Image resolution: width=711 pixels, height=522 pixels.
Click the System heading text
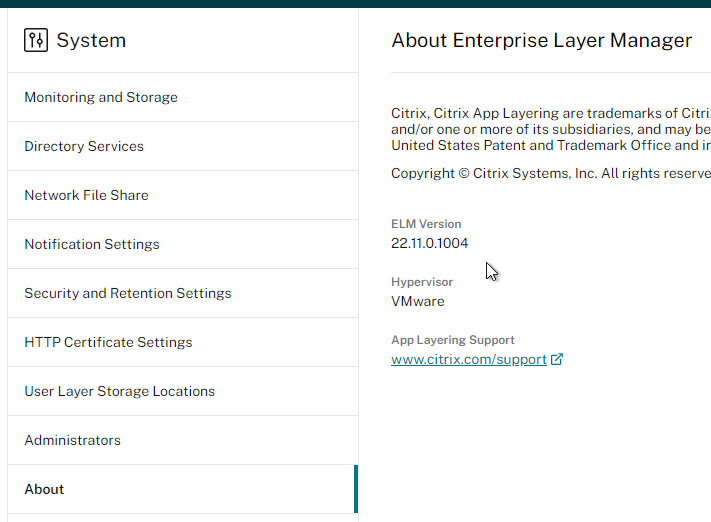click(91, 40)
